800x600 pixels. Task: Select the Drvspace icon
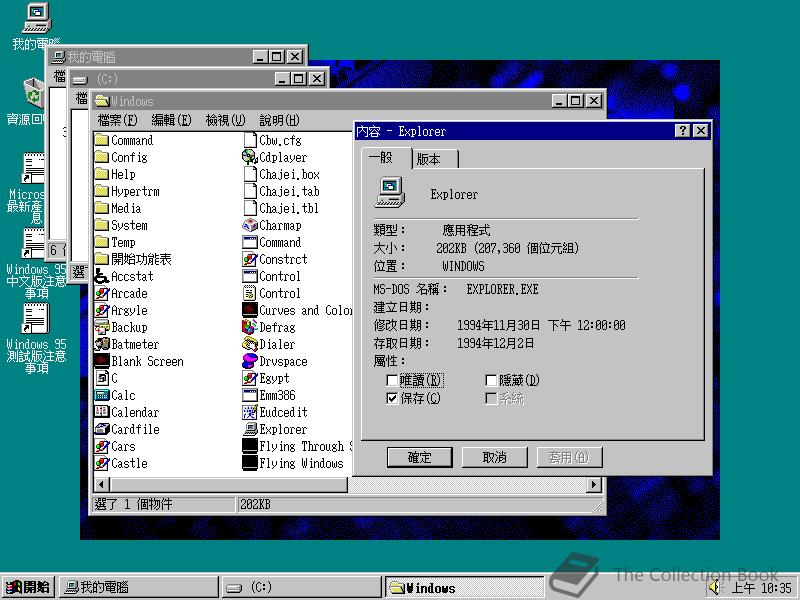[249, 361]
